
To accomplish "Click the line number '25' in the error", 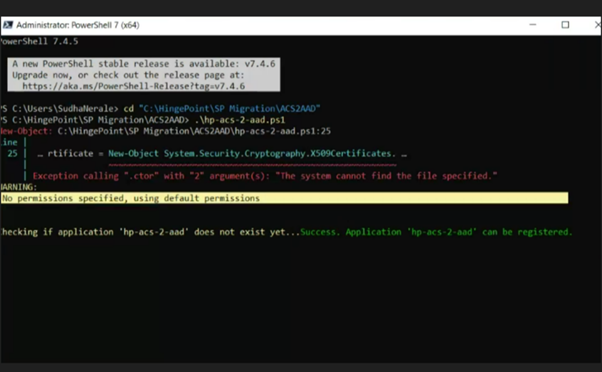I will coord(12,153).
